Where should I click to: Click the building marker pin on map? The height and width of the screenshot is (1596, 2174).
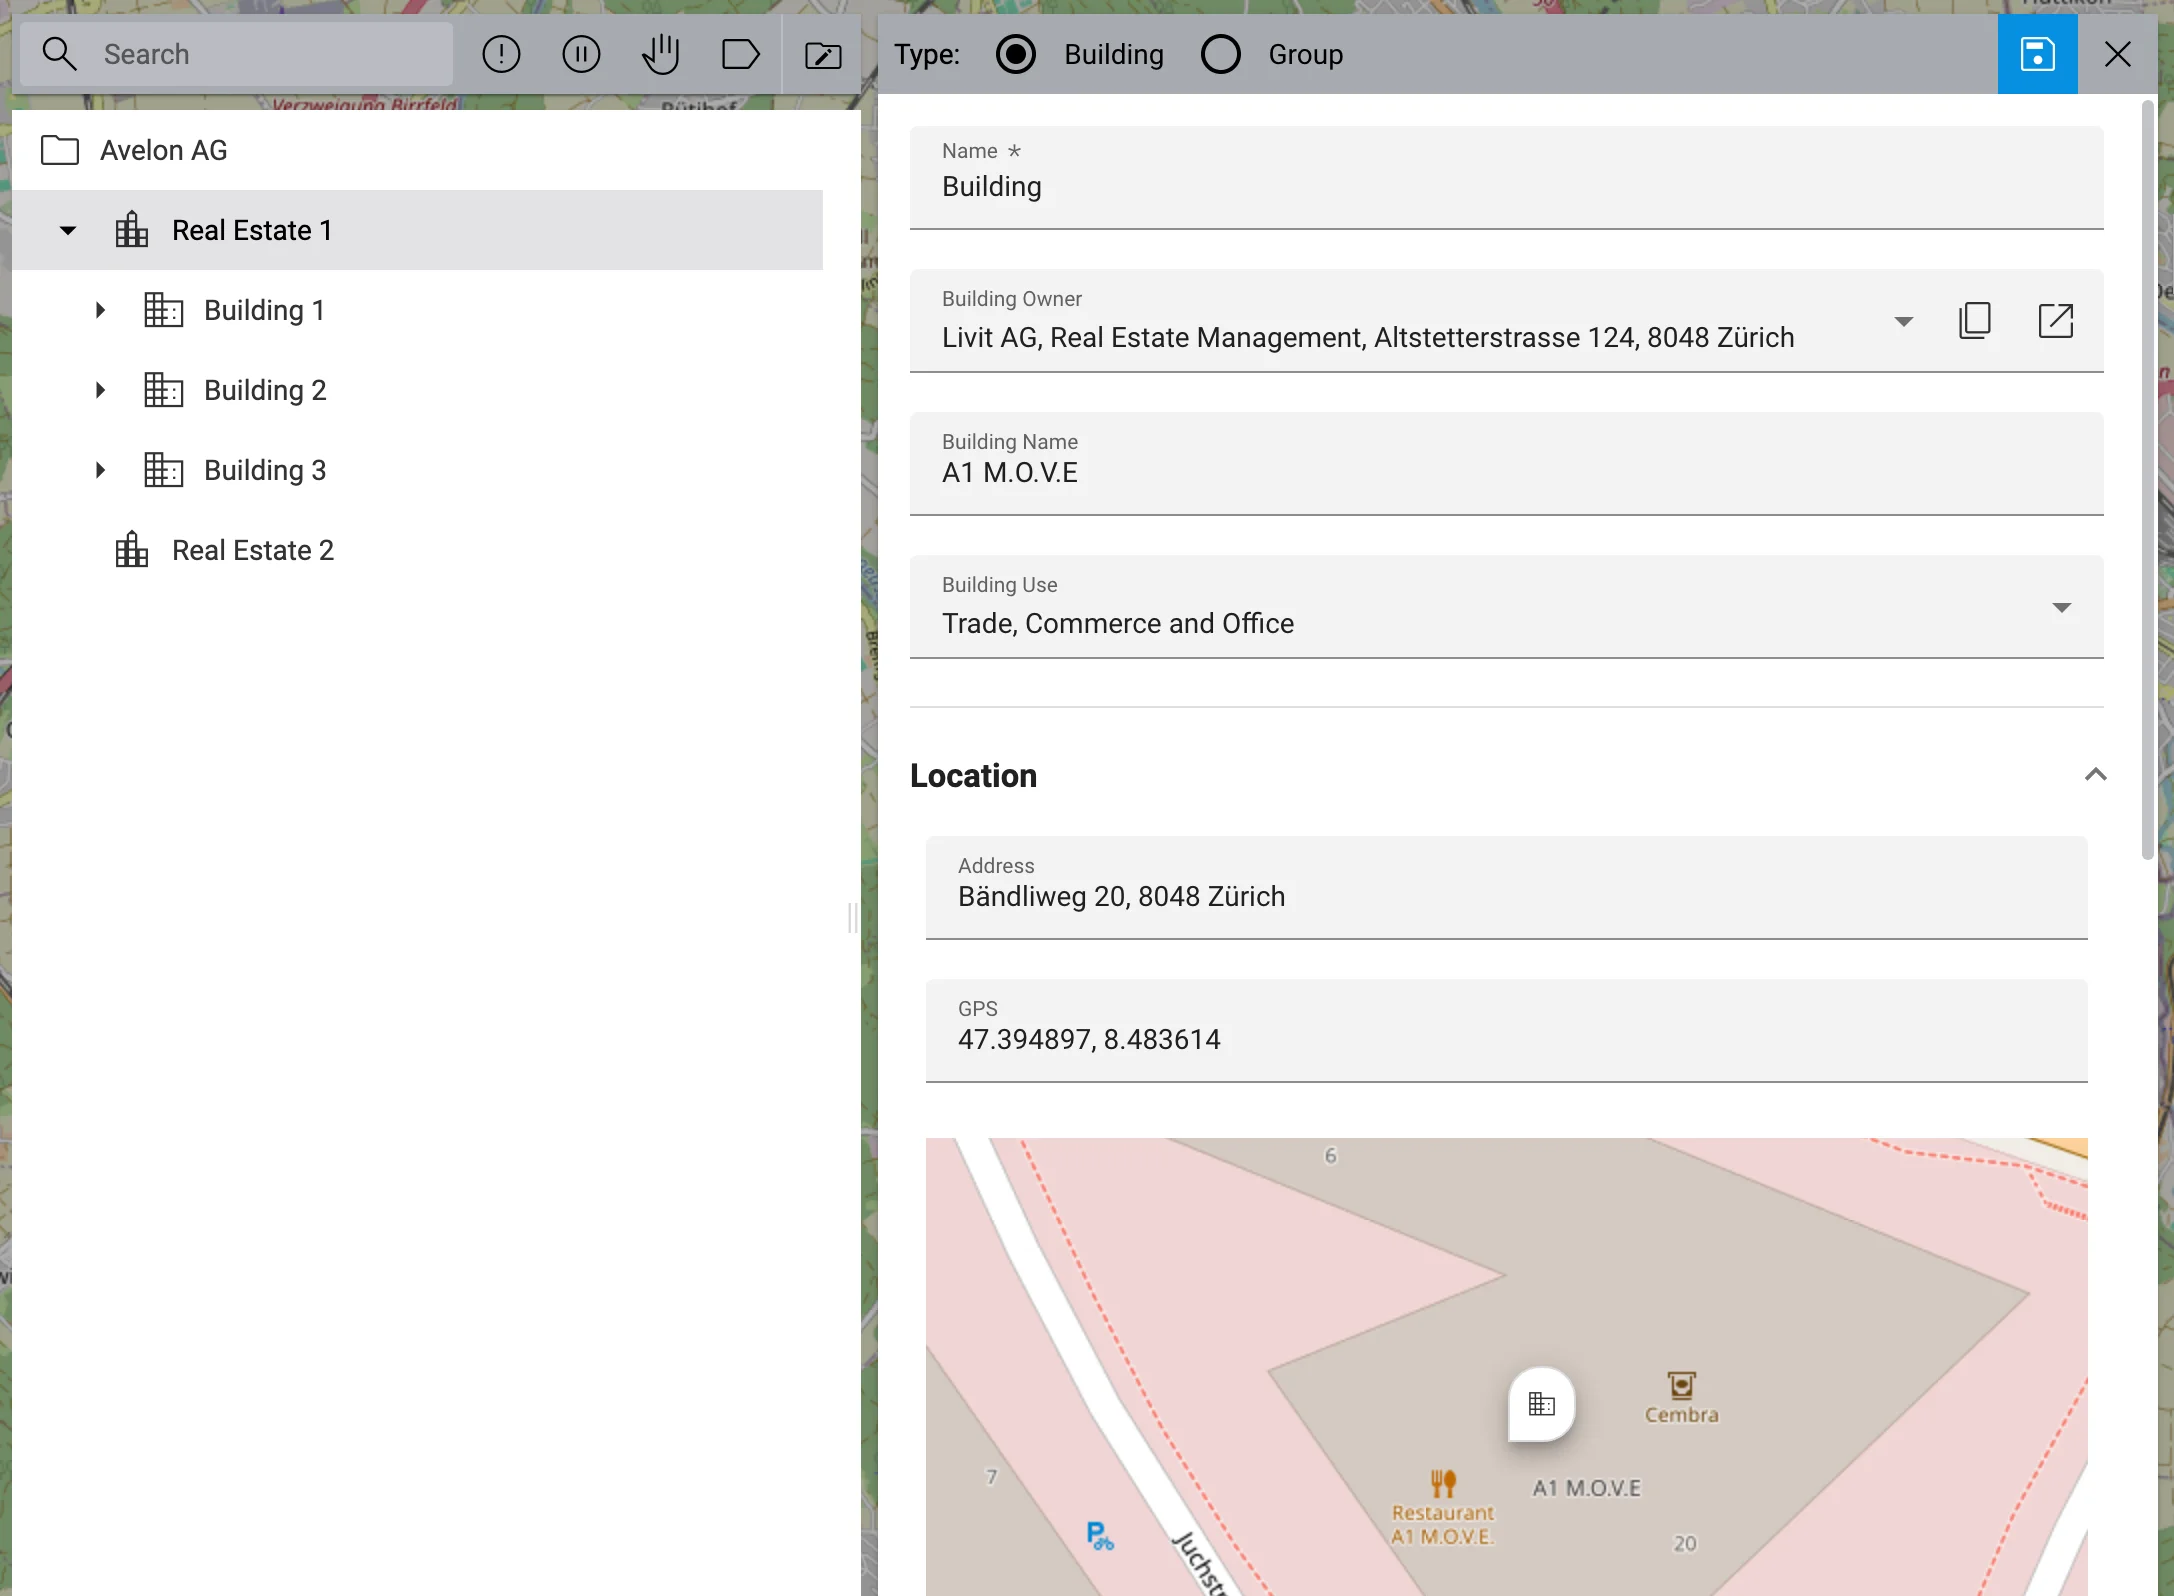pyautogui.click(x=1541, y=1404)
